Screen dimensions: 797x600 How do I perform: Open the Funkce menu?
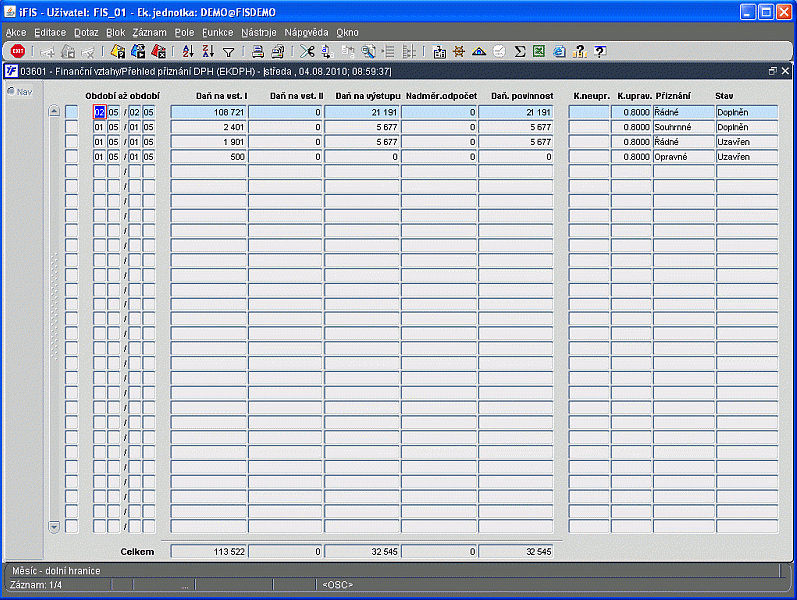tap(218, 33)
